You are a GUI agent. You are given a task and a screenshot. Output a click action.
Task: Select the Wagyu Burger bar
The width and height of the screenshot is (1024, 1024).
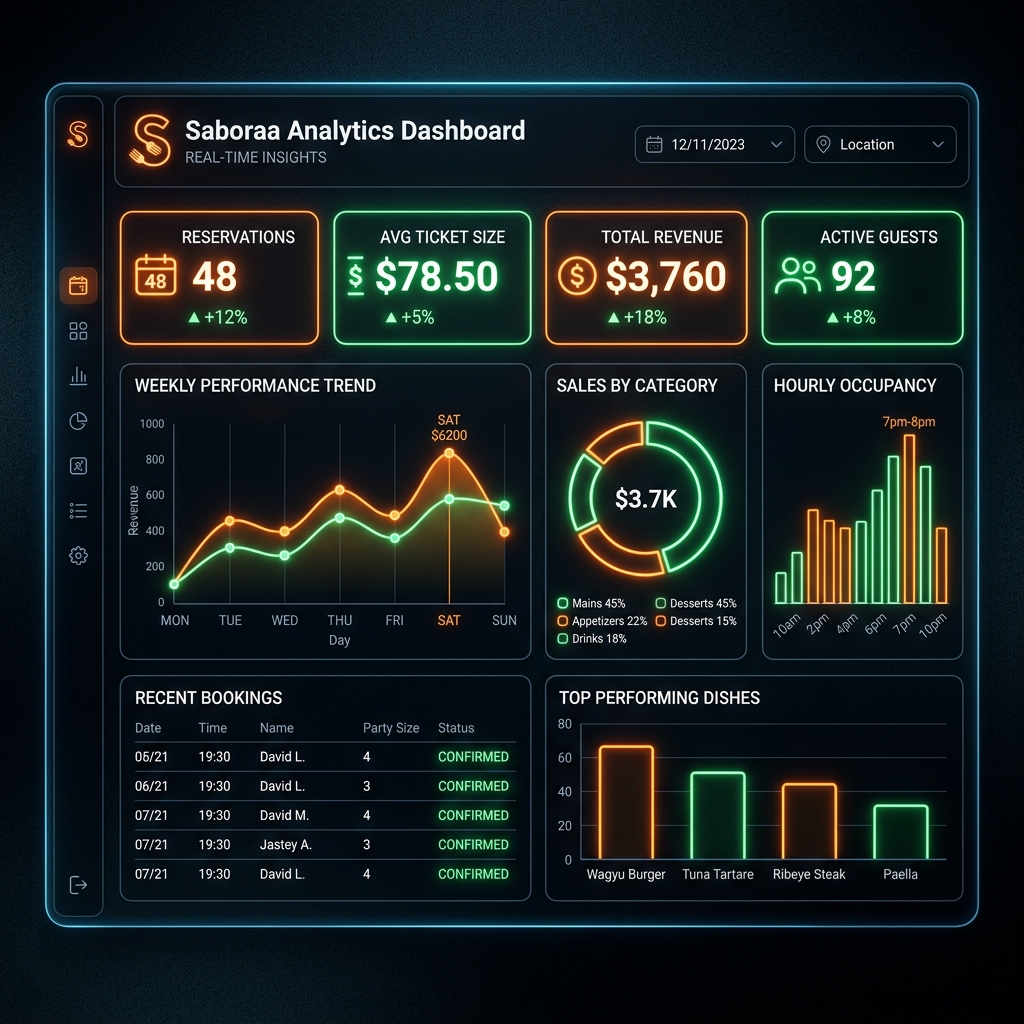pos(626,803)
